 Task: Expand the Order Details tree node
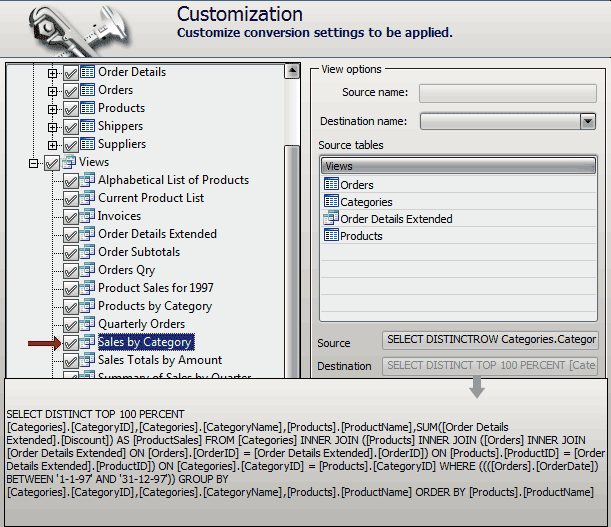[x=52, y=73]
